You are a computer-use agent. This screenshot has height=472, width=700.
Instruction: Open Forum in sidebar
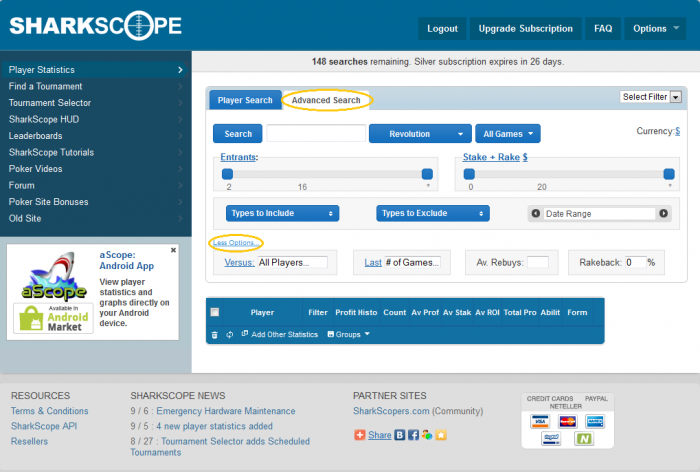[96, 185]
